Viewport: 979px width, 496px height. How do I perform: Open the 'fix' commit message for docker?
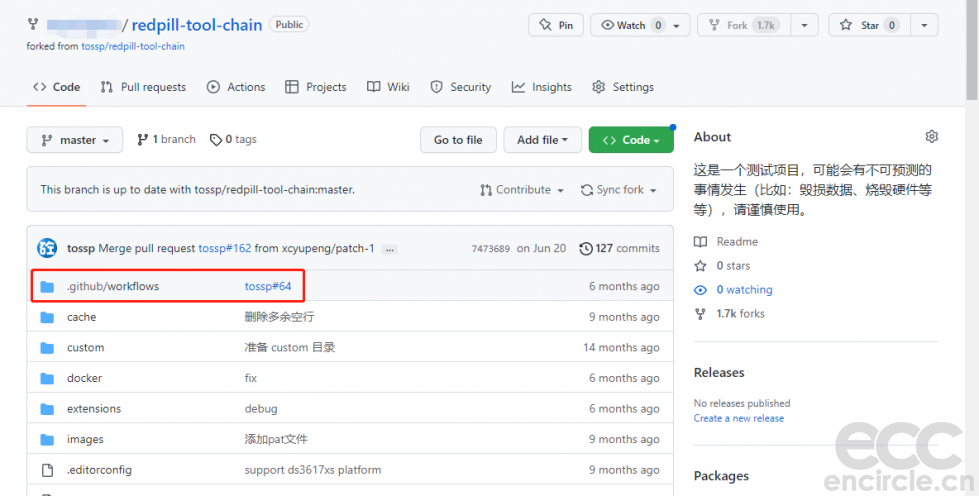pos(250,378)
